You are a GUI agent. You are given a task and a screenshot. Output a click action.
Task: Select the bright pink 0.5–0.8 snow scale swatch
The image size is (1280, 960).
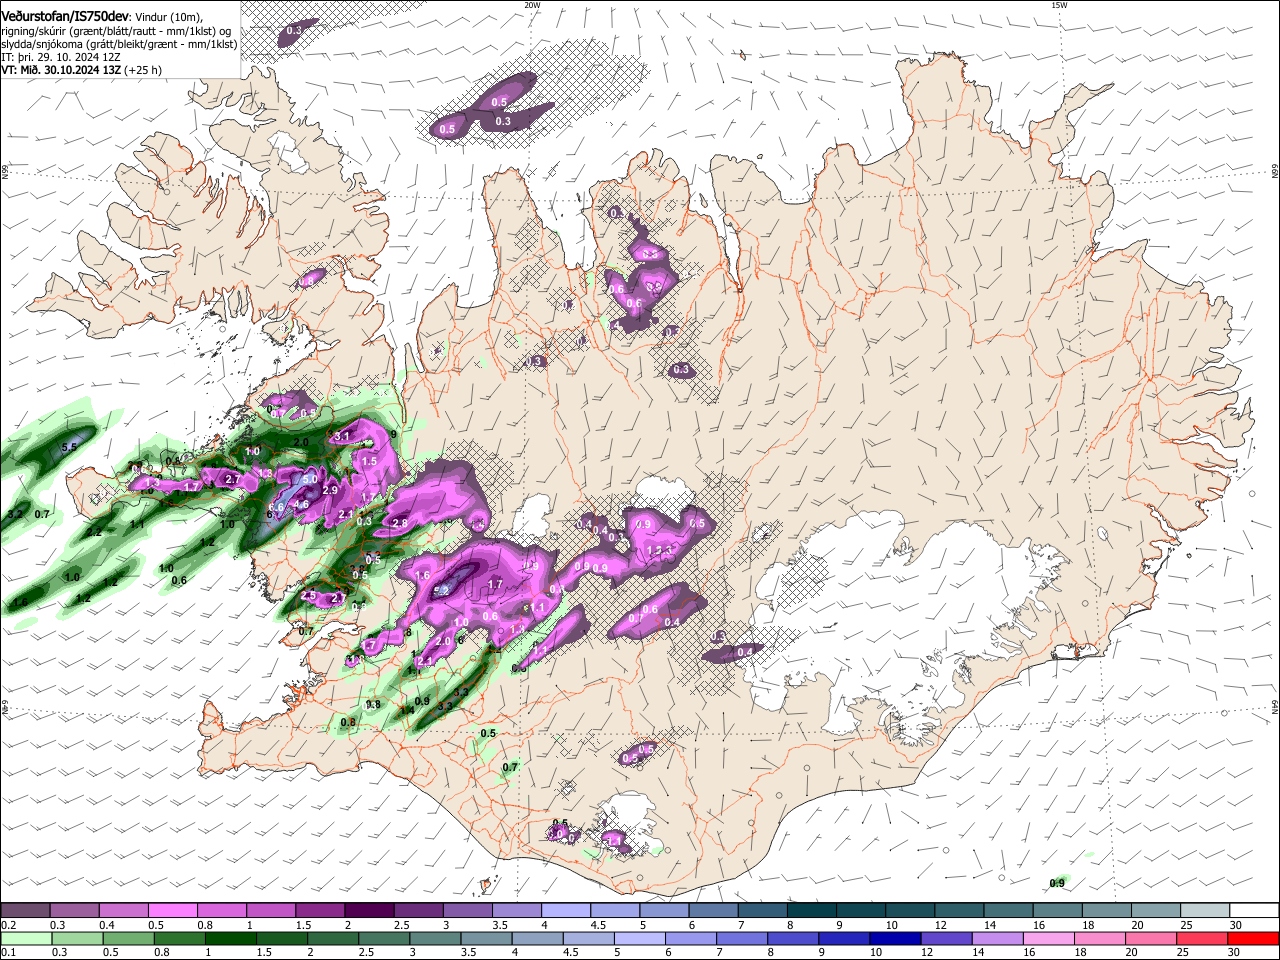pos(172,911)
